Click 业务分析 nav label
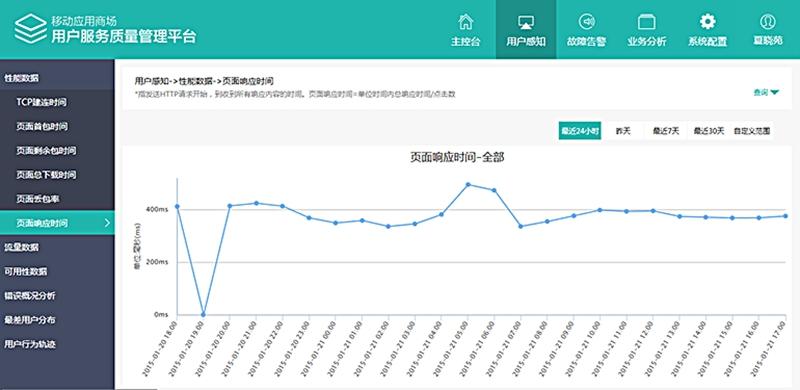 pos(646,42)
